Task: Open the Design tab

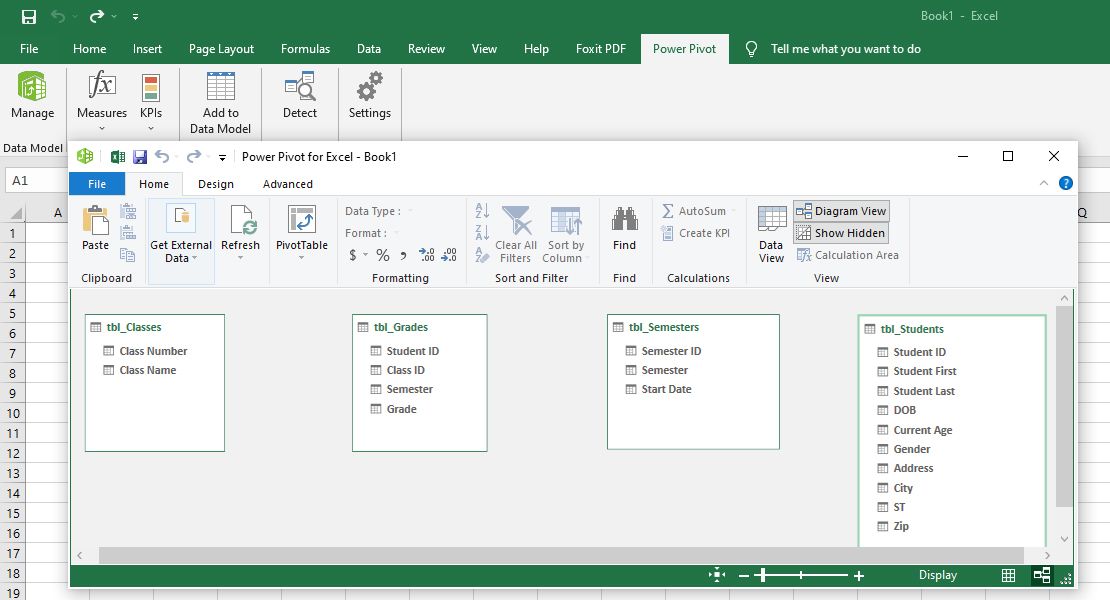Action: click(x=215, y=184)
